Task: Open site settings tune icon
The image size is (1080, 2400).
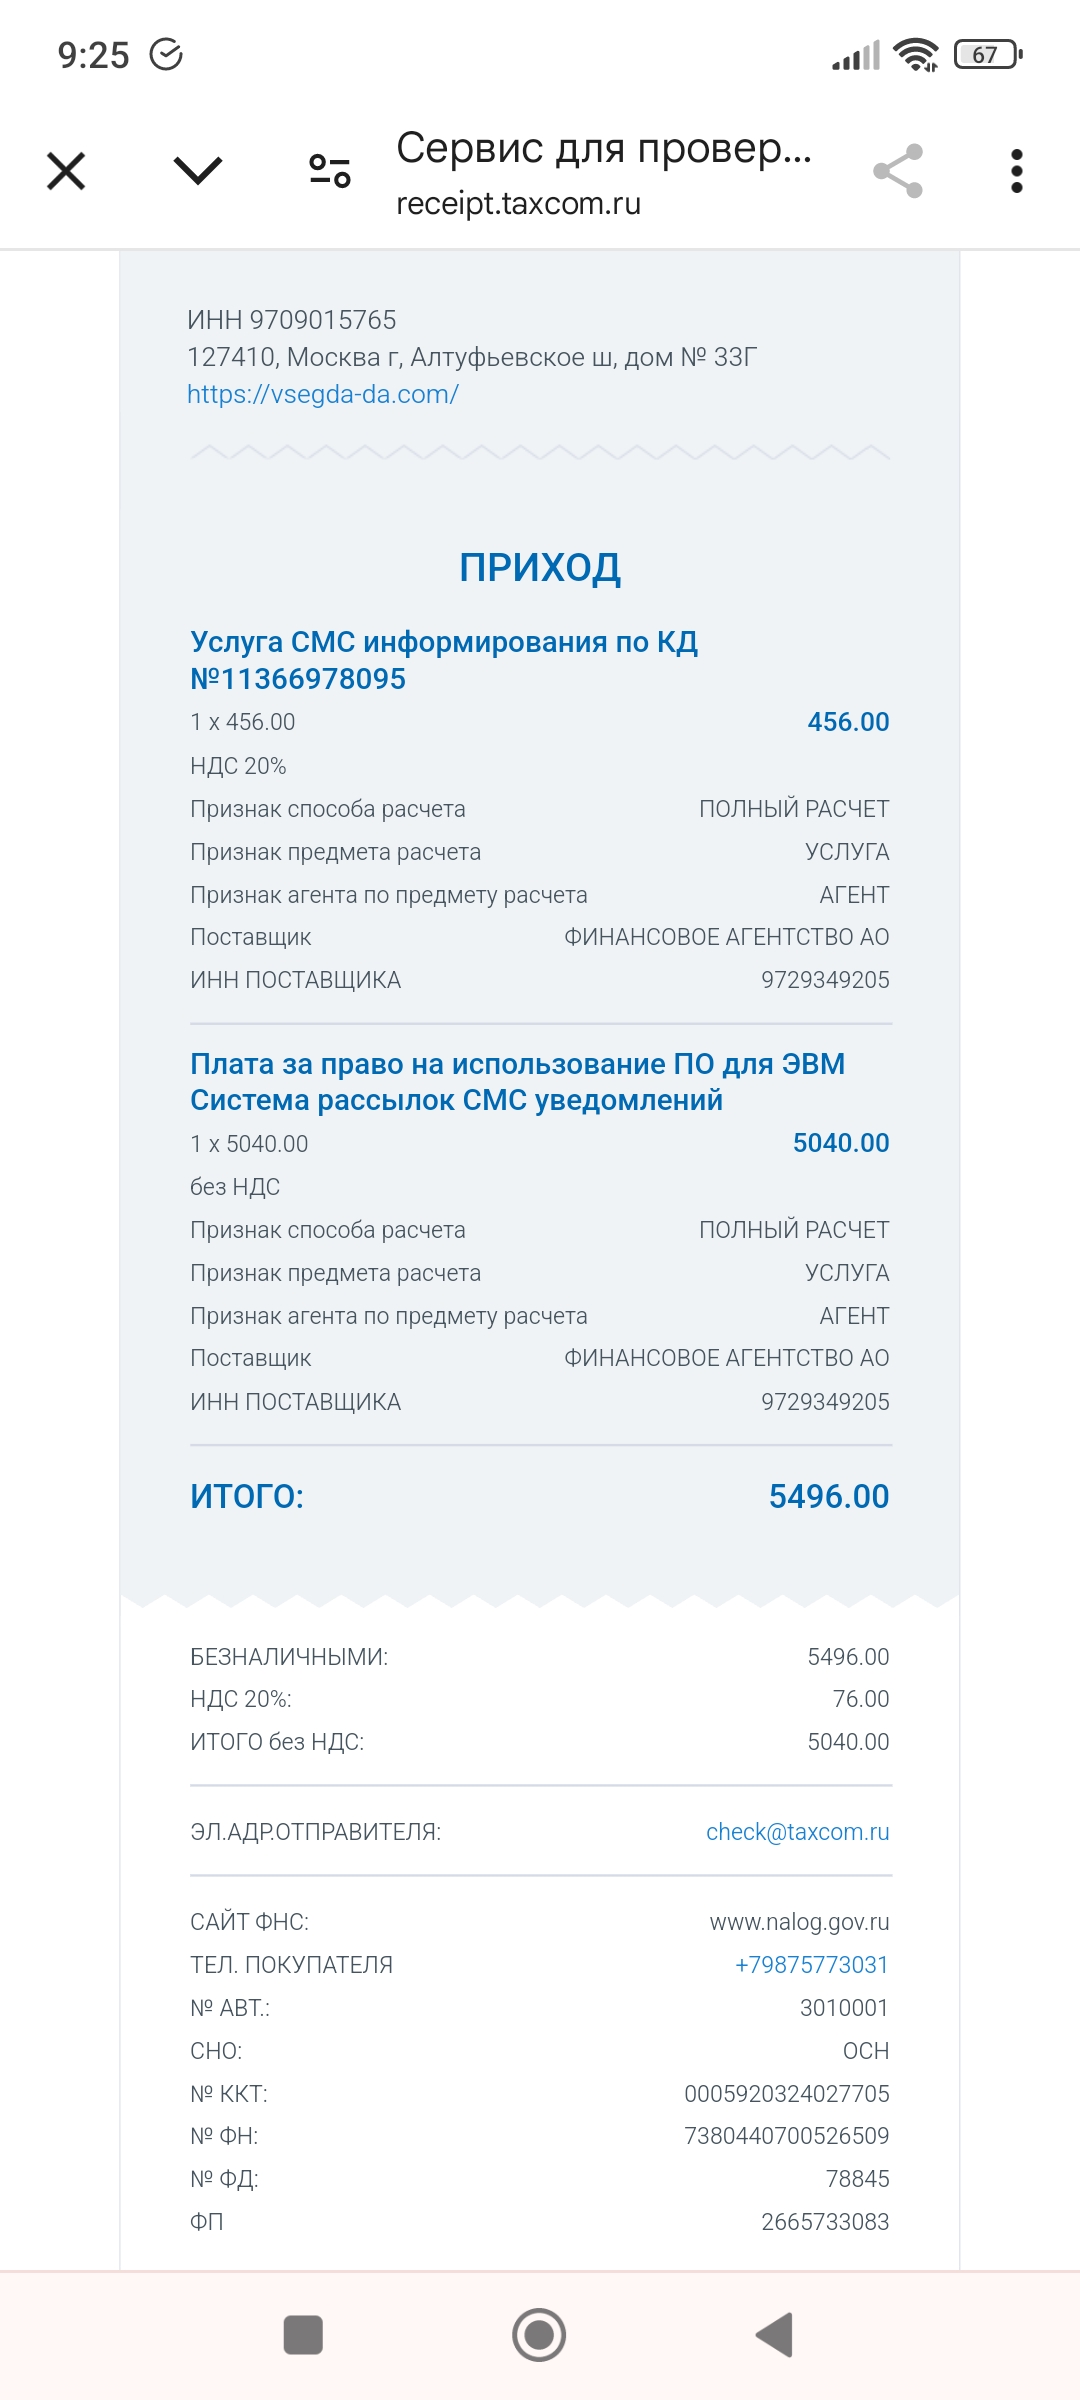Action: [330, 171]
